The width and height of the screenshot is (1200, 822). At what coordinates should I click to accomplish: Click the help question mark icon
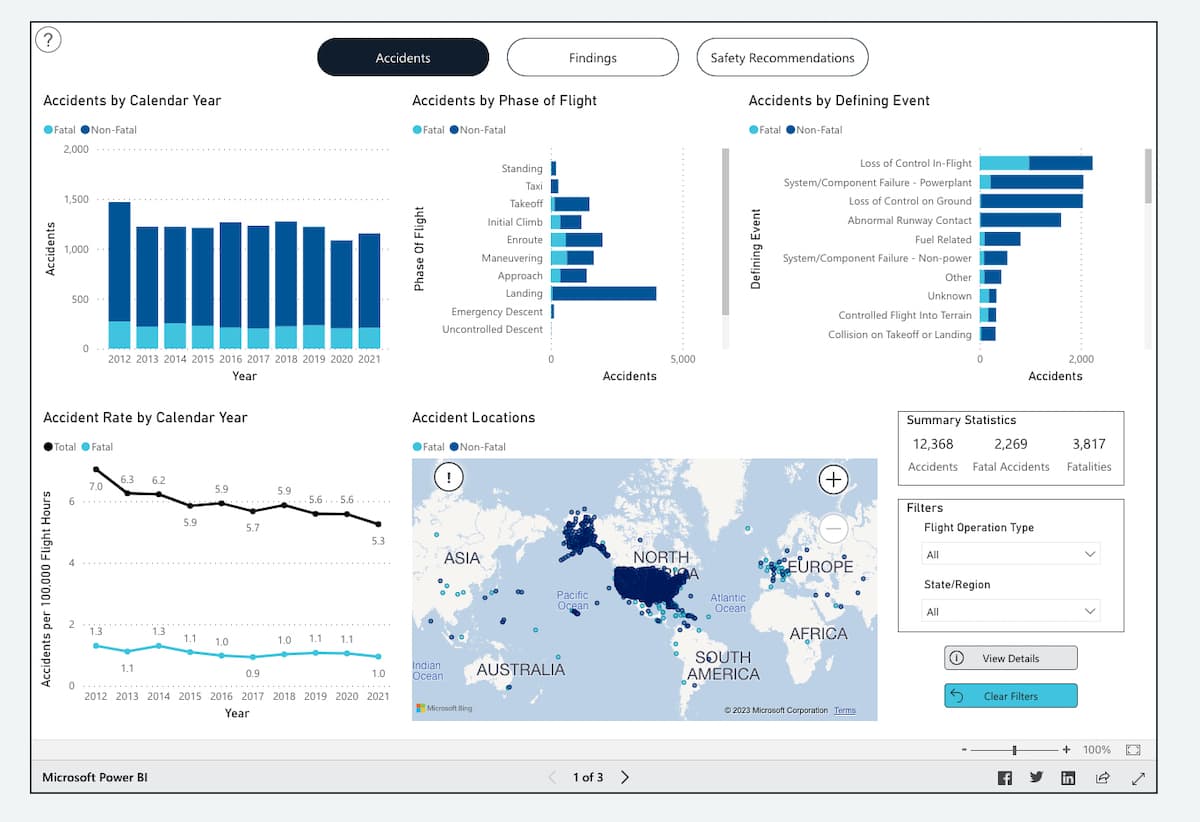pyautogui.click(x=48, y=40)
